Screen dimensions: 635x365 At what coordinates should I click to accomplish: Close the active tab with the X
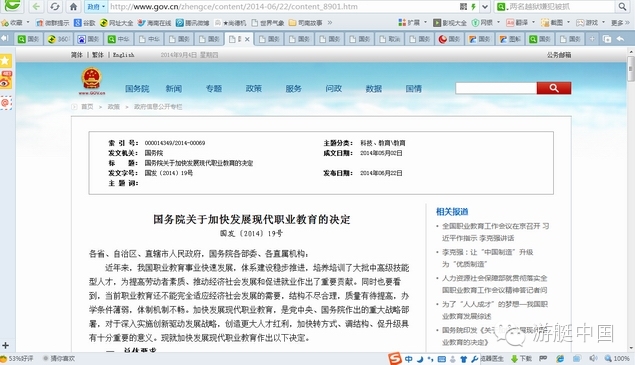pos(247,39)
